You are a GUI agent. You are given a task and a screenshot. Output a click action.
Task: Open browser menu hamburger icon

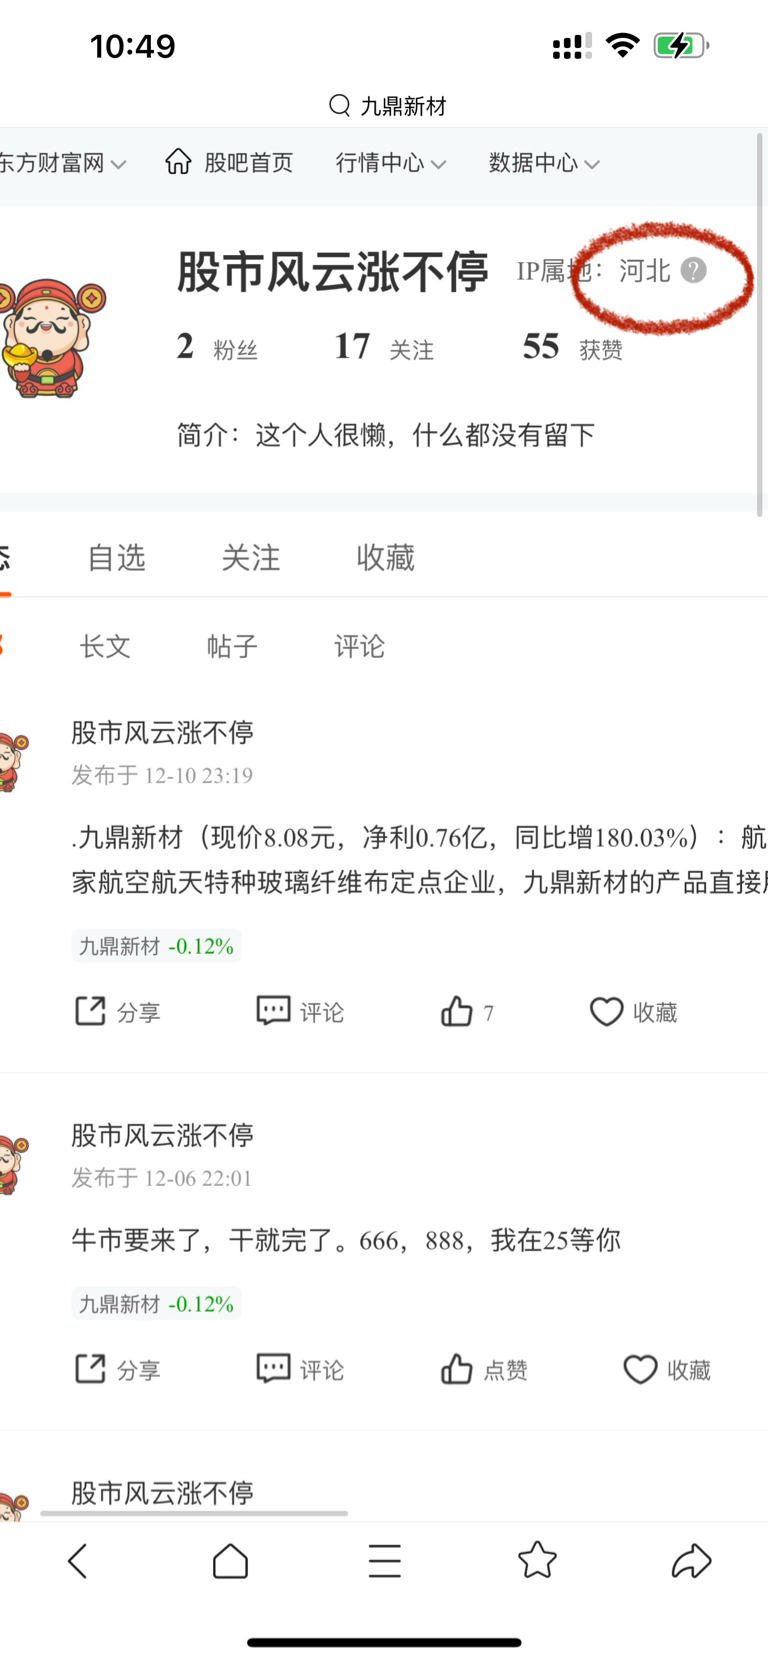pyautogui.click(x=384, y=1560)
